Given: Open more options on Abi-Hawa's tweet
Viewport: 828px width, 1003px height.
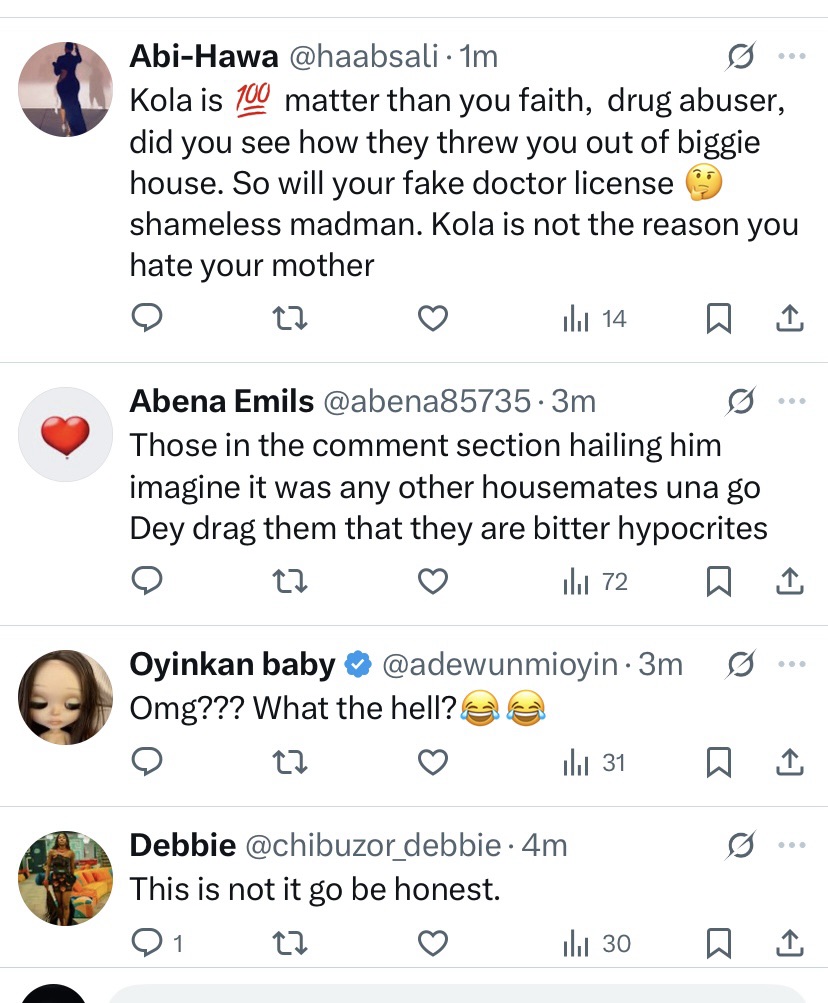Looking at the screenshot, I should [791, 58].
